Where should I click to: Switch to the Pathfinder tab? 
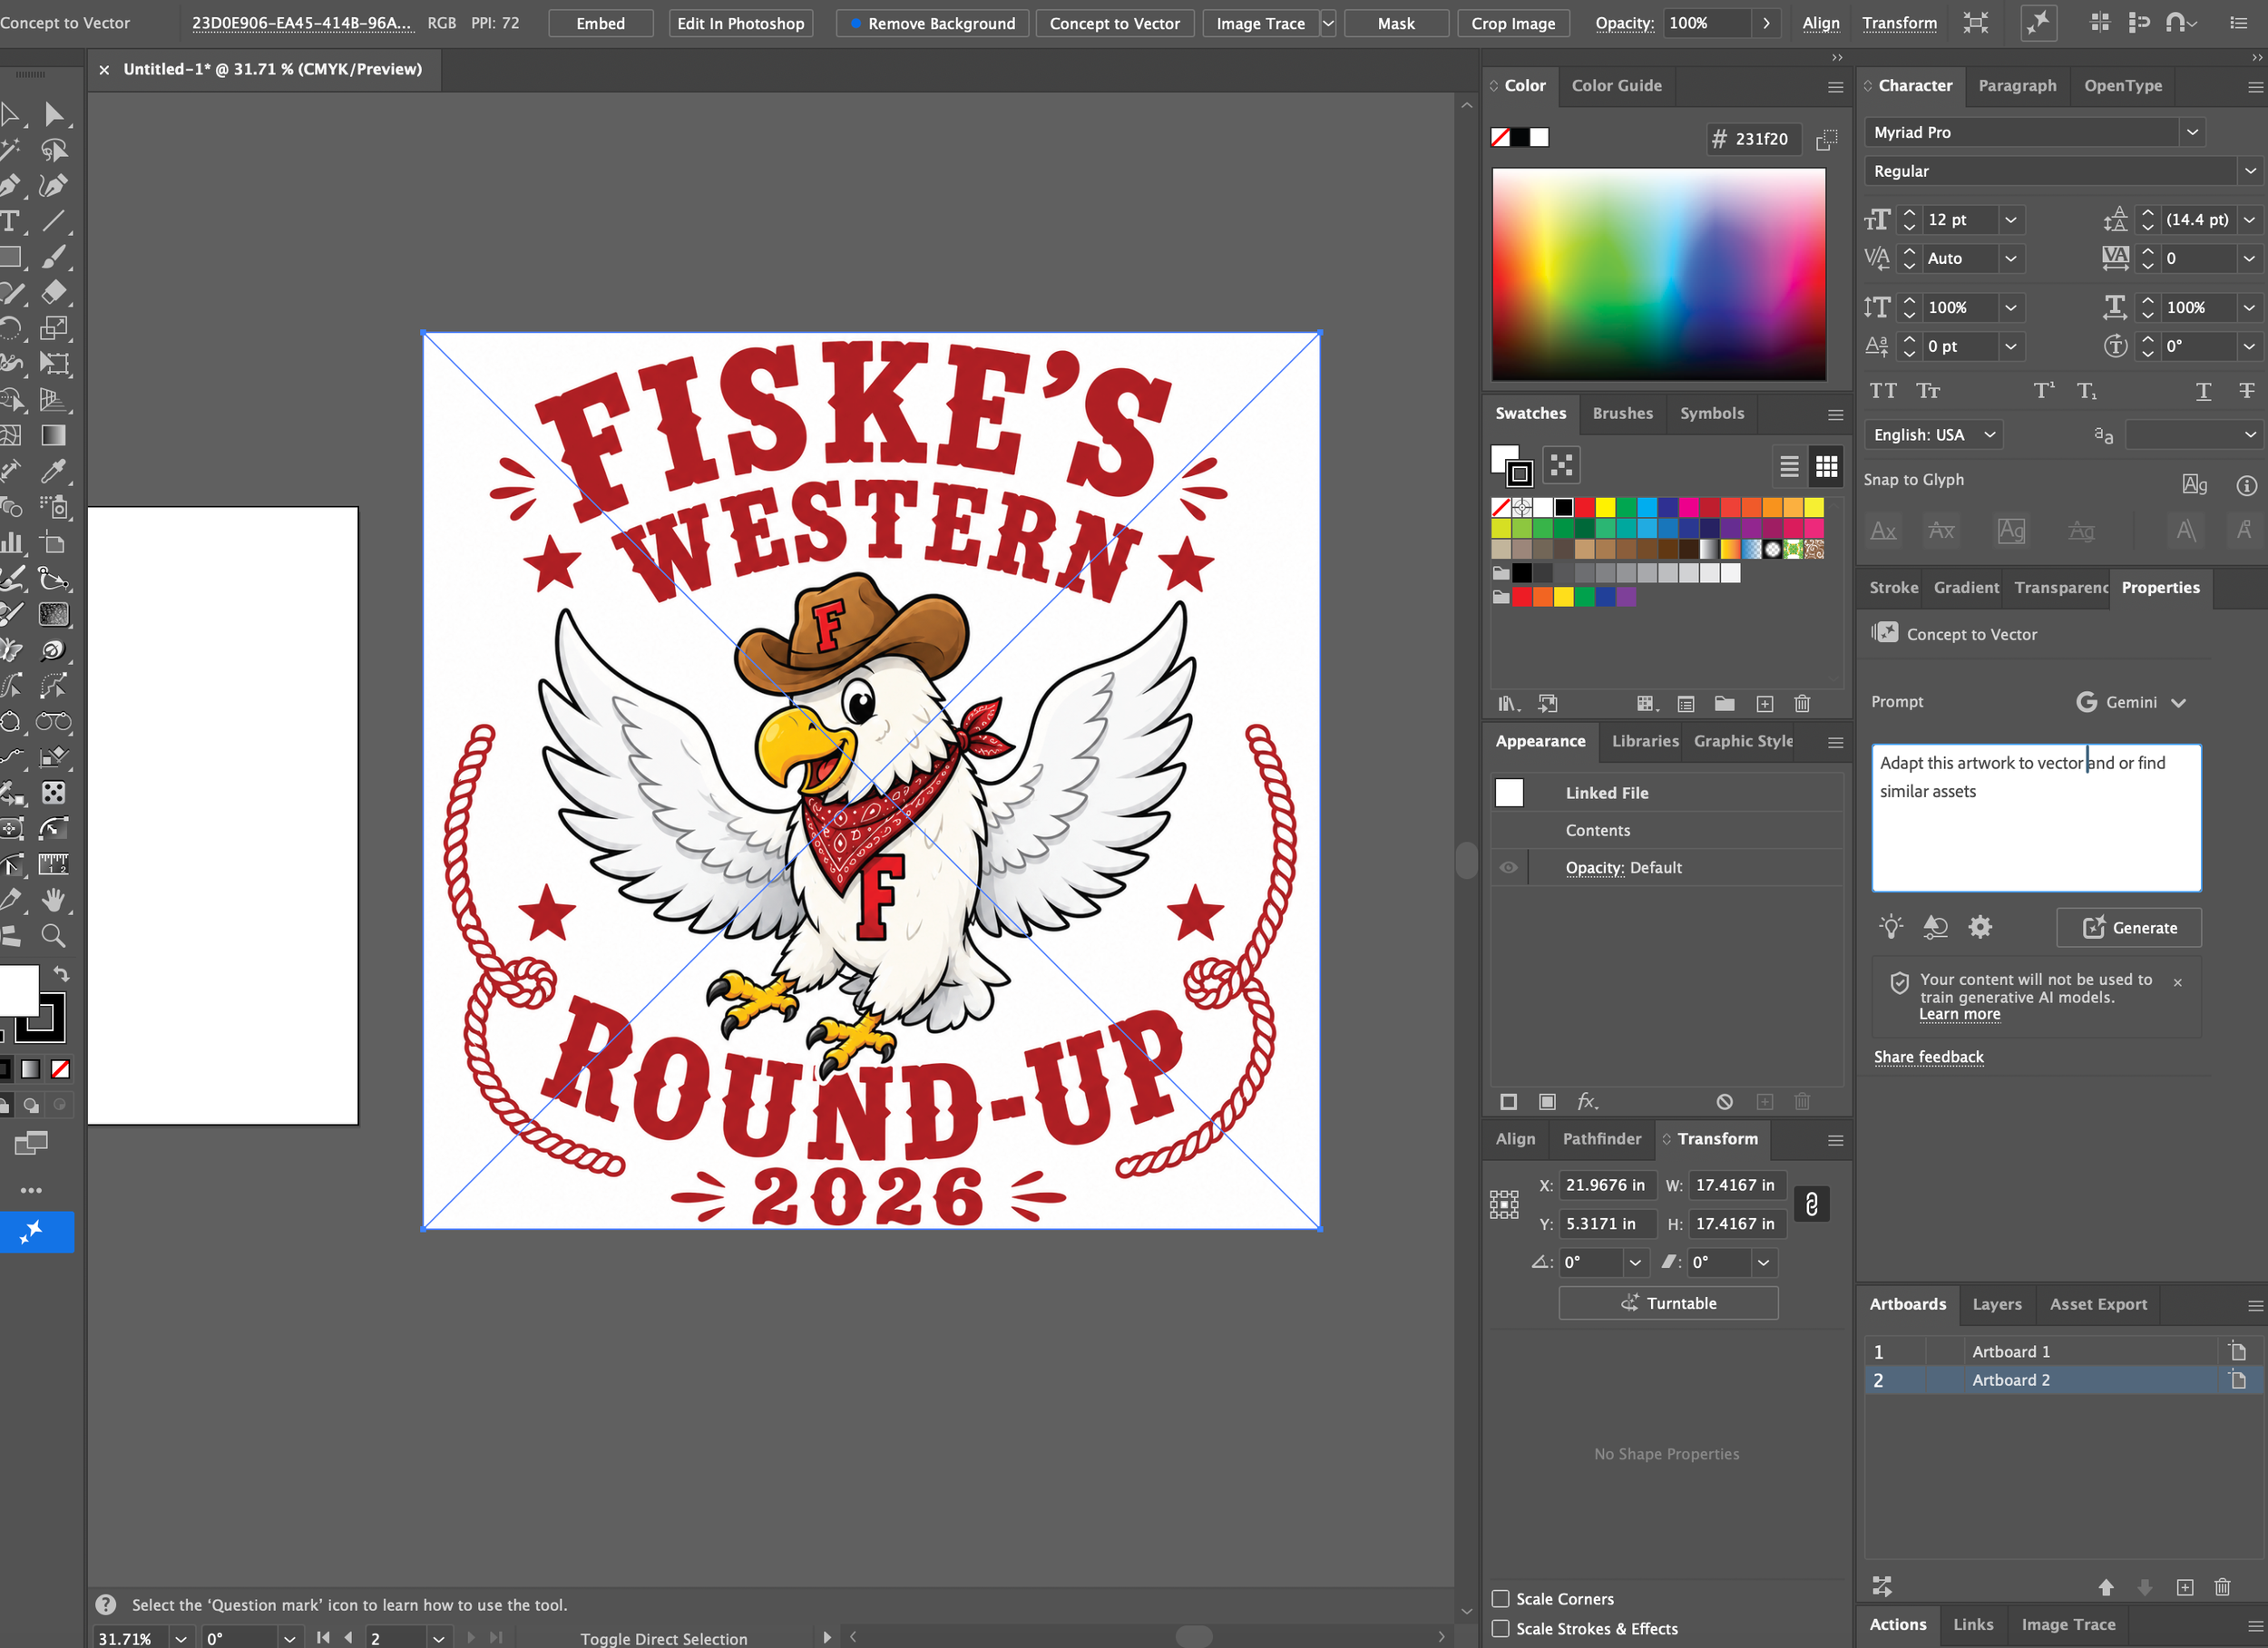1601,1138
